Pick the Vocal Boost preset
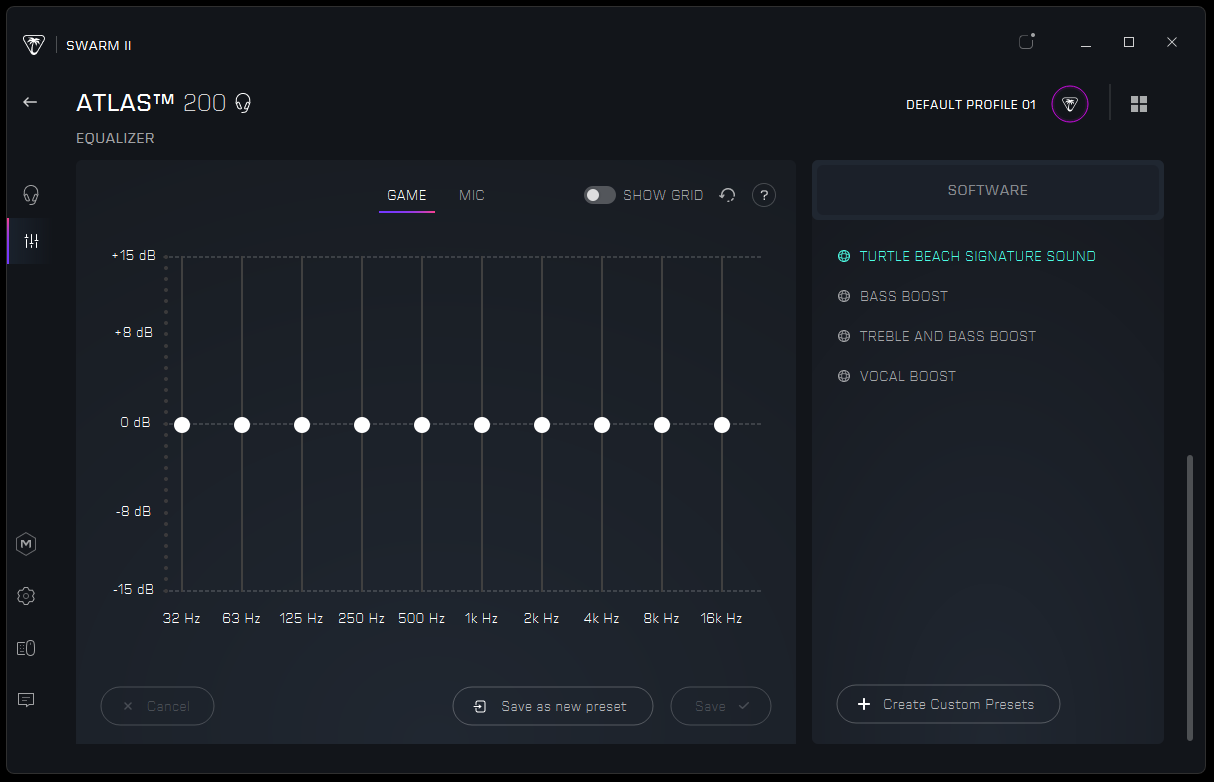 click(x=907, y=376)
